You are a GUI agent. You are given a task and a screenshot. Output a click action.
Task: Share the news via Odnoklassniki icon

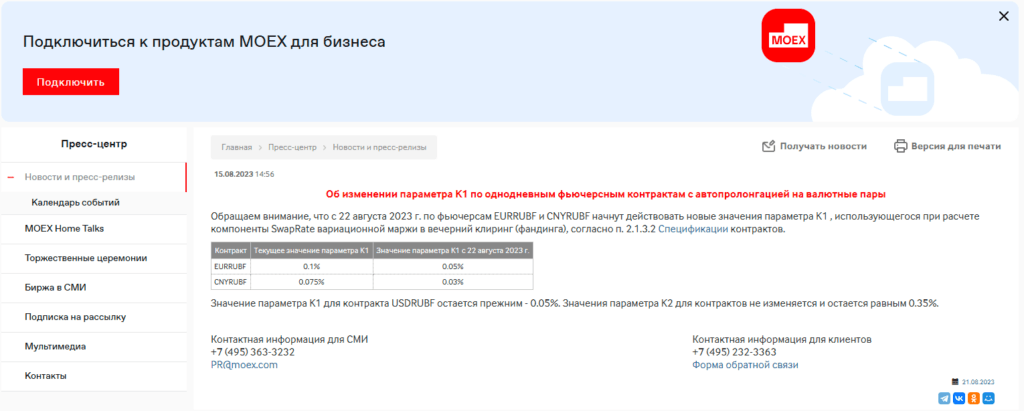click(x=974, y=398)
